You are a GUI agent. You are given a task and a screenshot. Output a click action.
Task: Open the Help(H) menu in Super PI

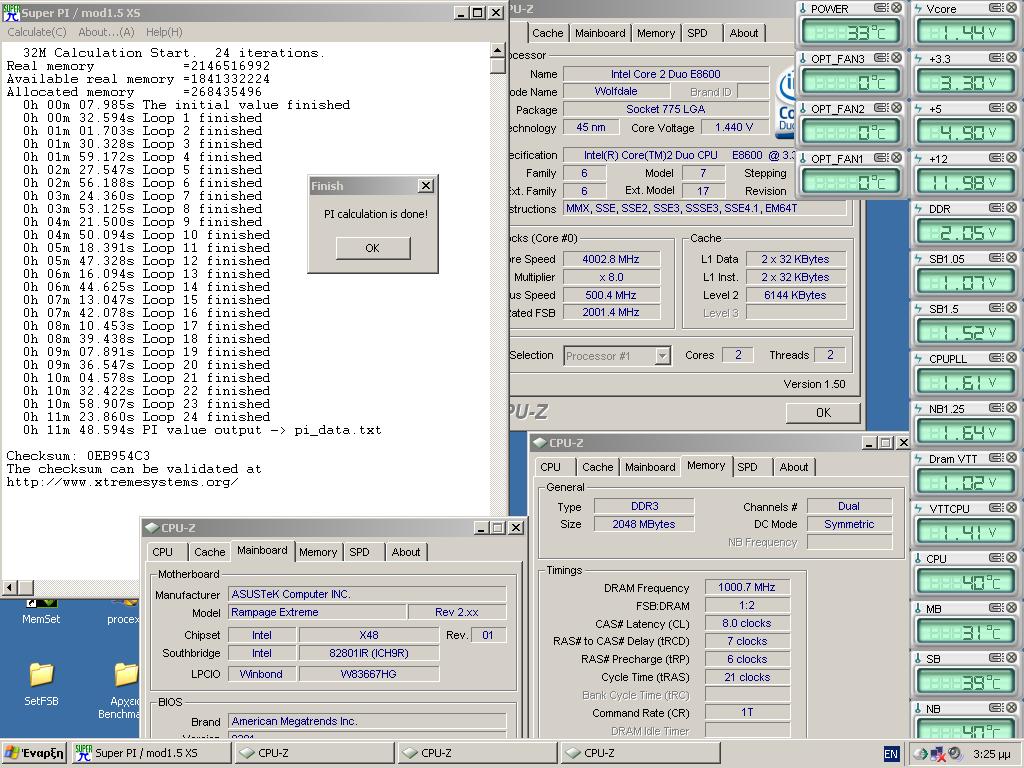pos(164,32)
